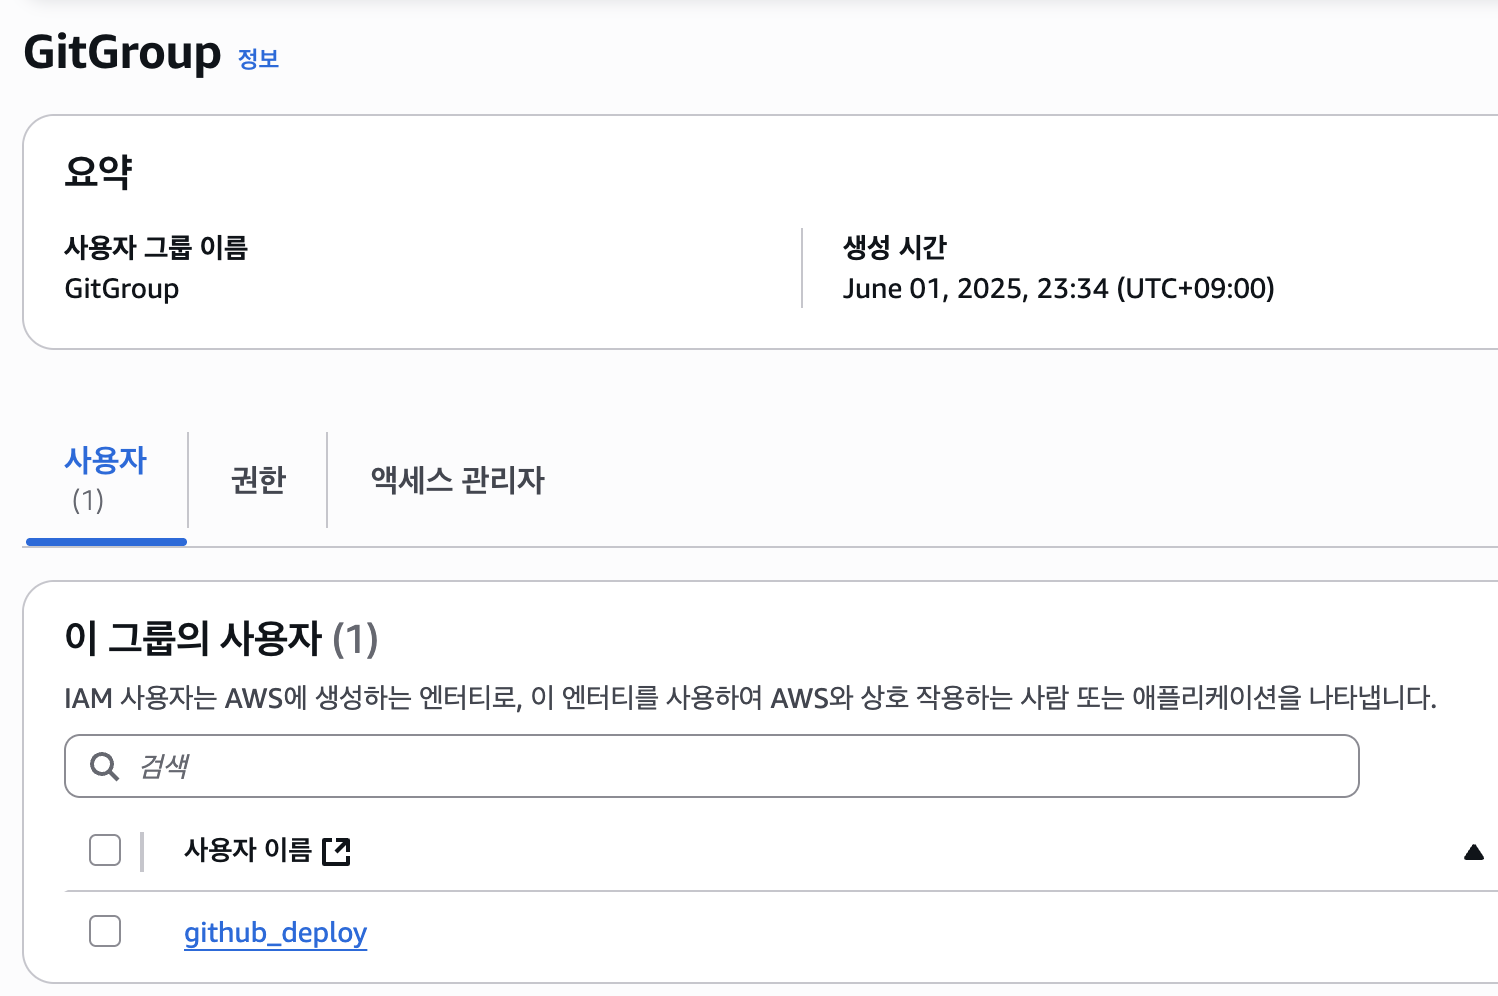
Task: Open the 권한 tab
Action: click(258, 480)
